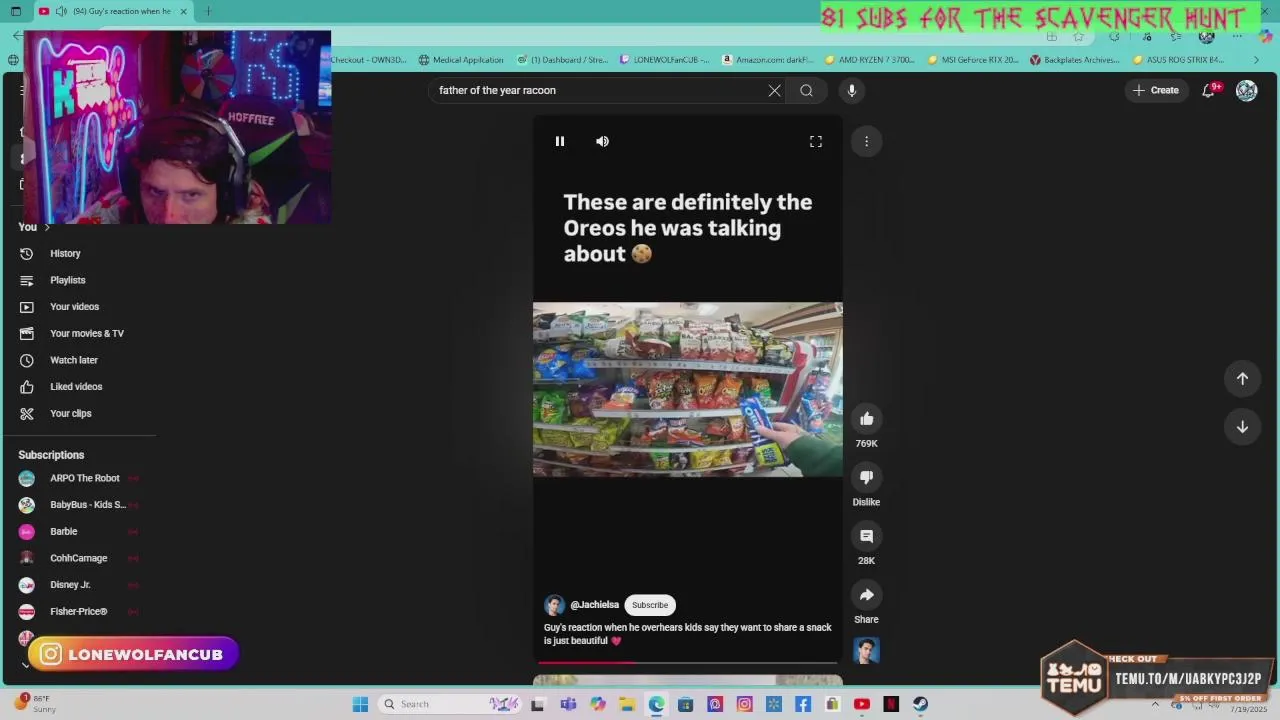The height and width of the screenshot is (720, 1280).
Task: Open the YouTube app from the taskbar
Action: pos(861,704)
